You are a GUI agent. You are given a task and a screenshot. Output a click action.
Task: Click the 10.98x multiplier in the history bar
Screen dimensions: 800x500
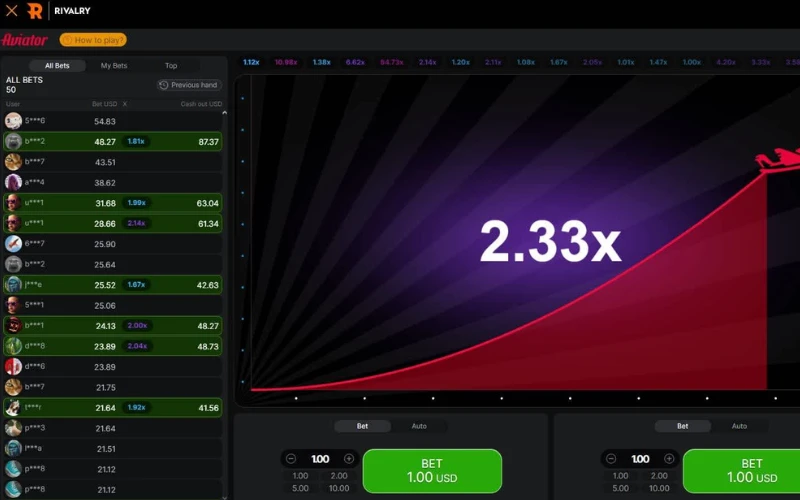pos(286,62)
